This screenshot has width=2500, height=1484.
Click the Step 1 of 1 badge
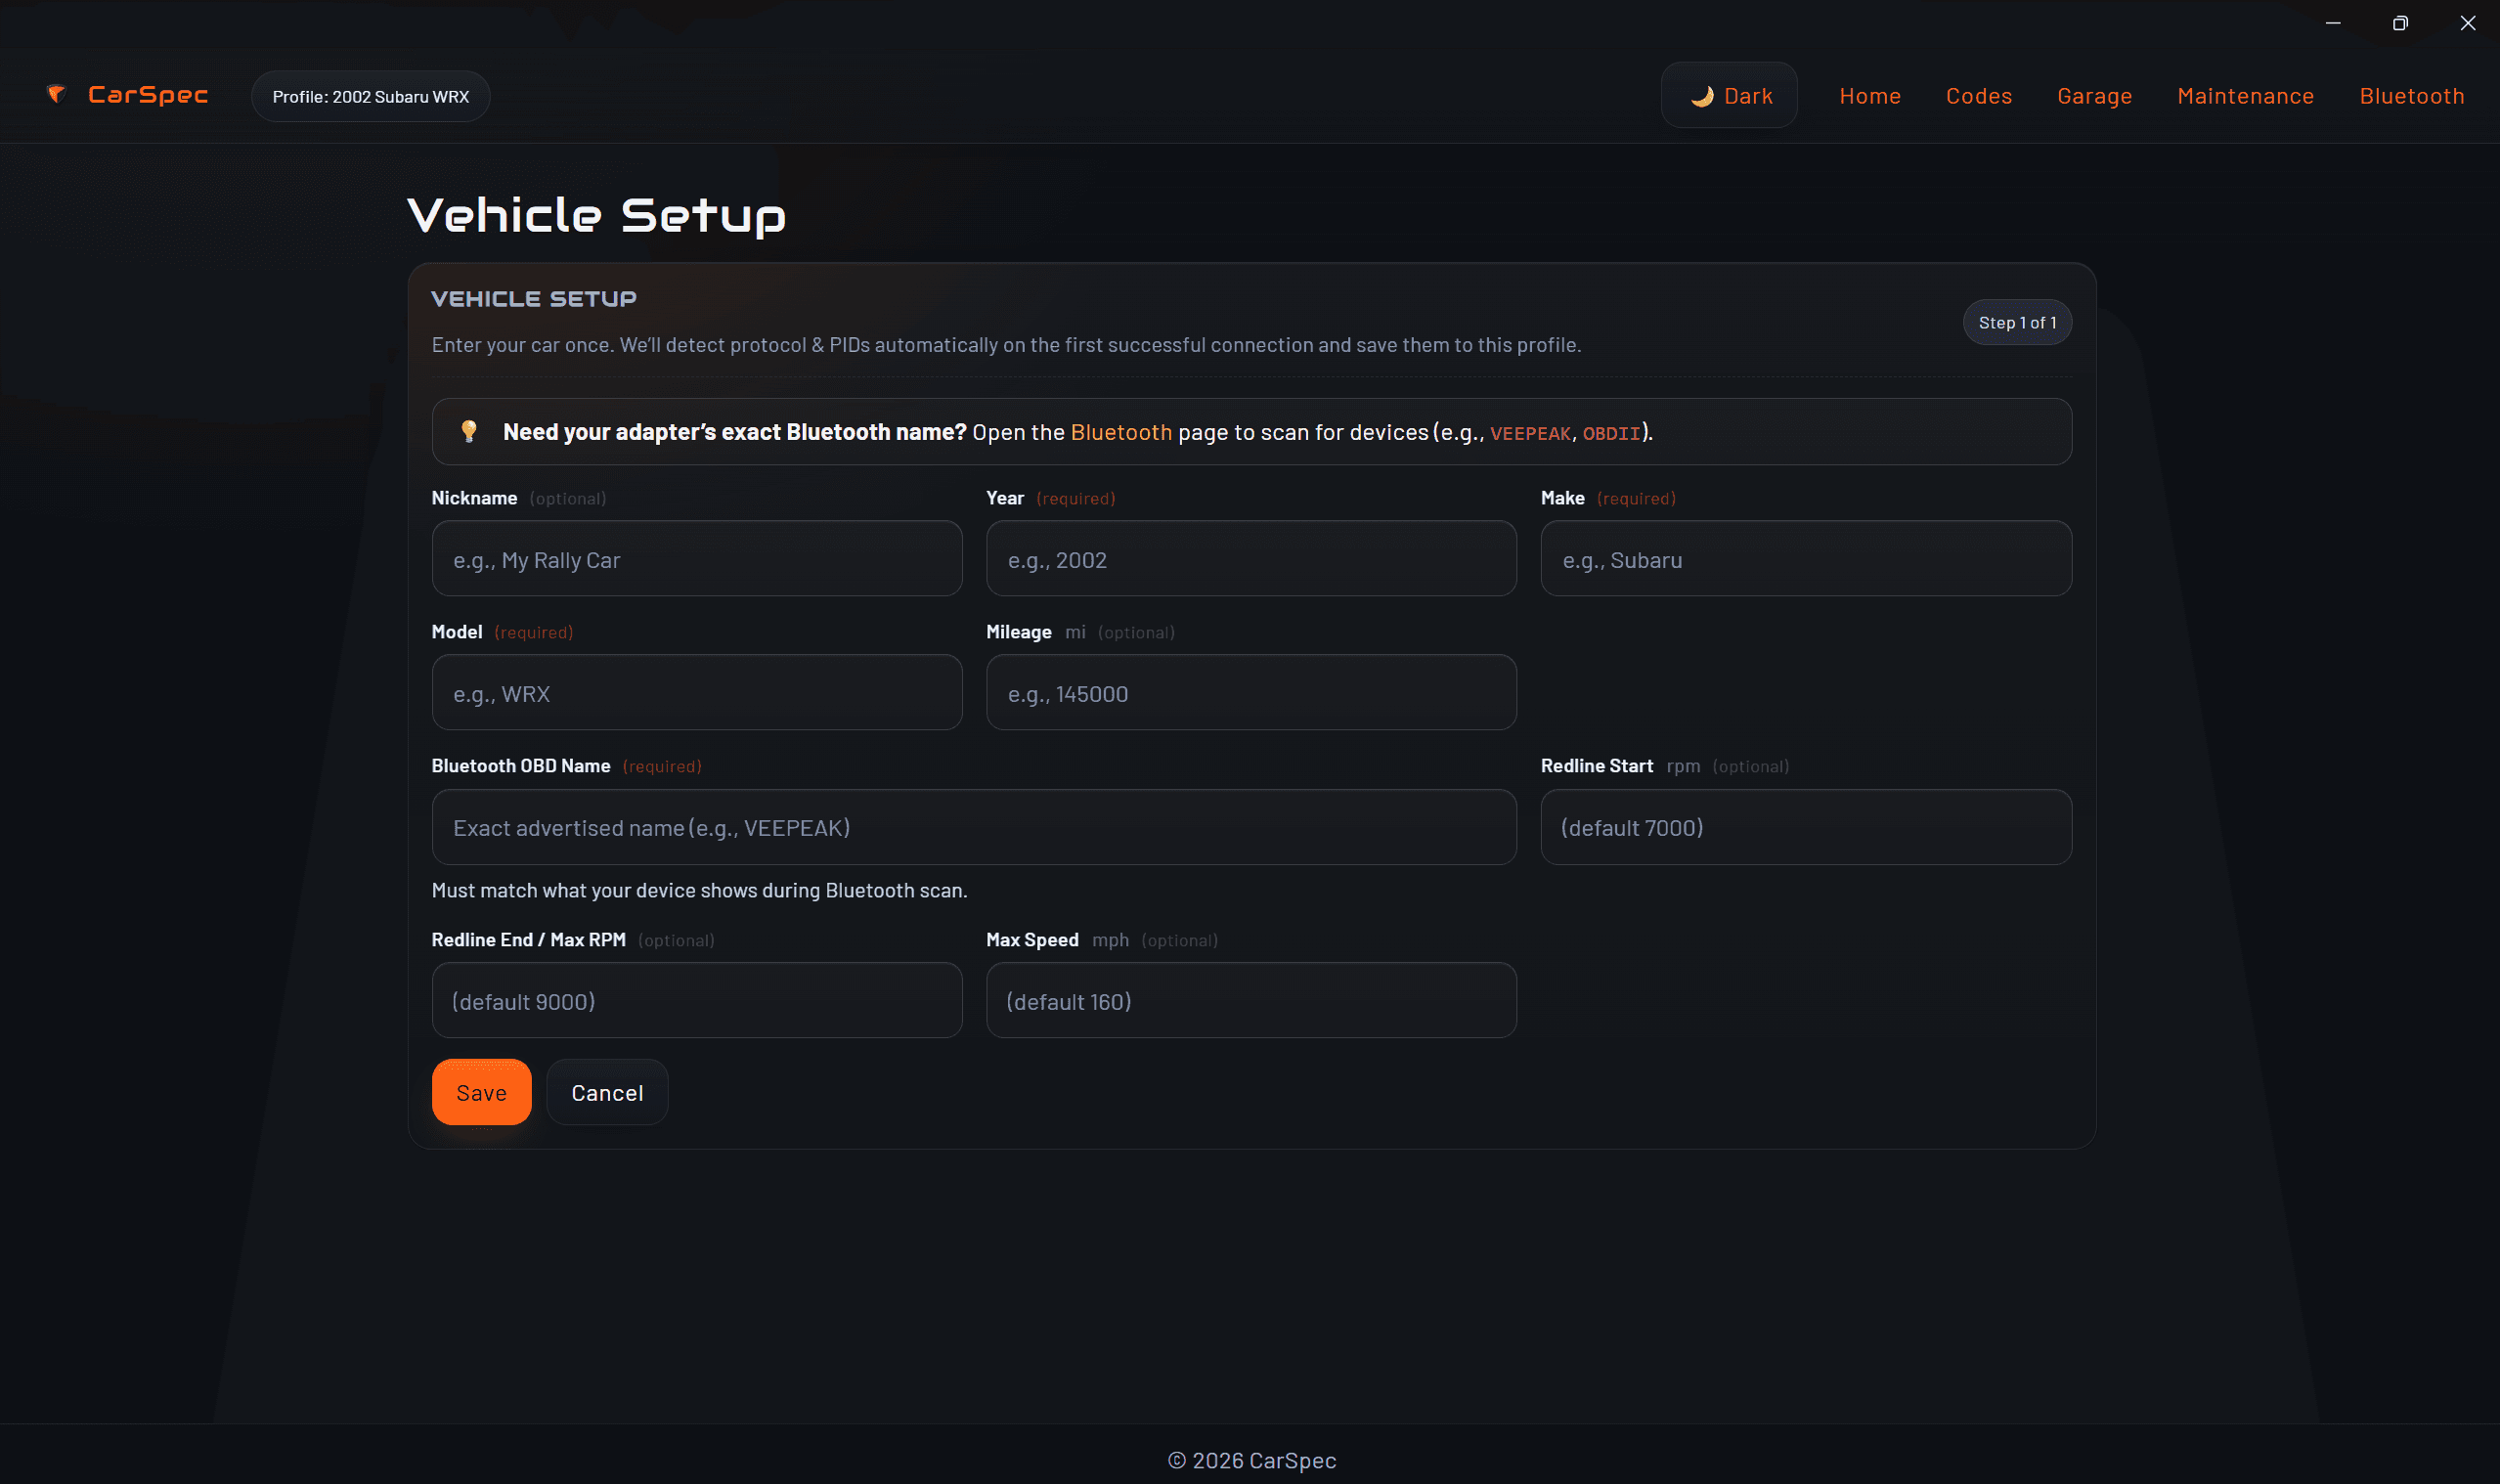[2017, 322]
